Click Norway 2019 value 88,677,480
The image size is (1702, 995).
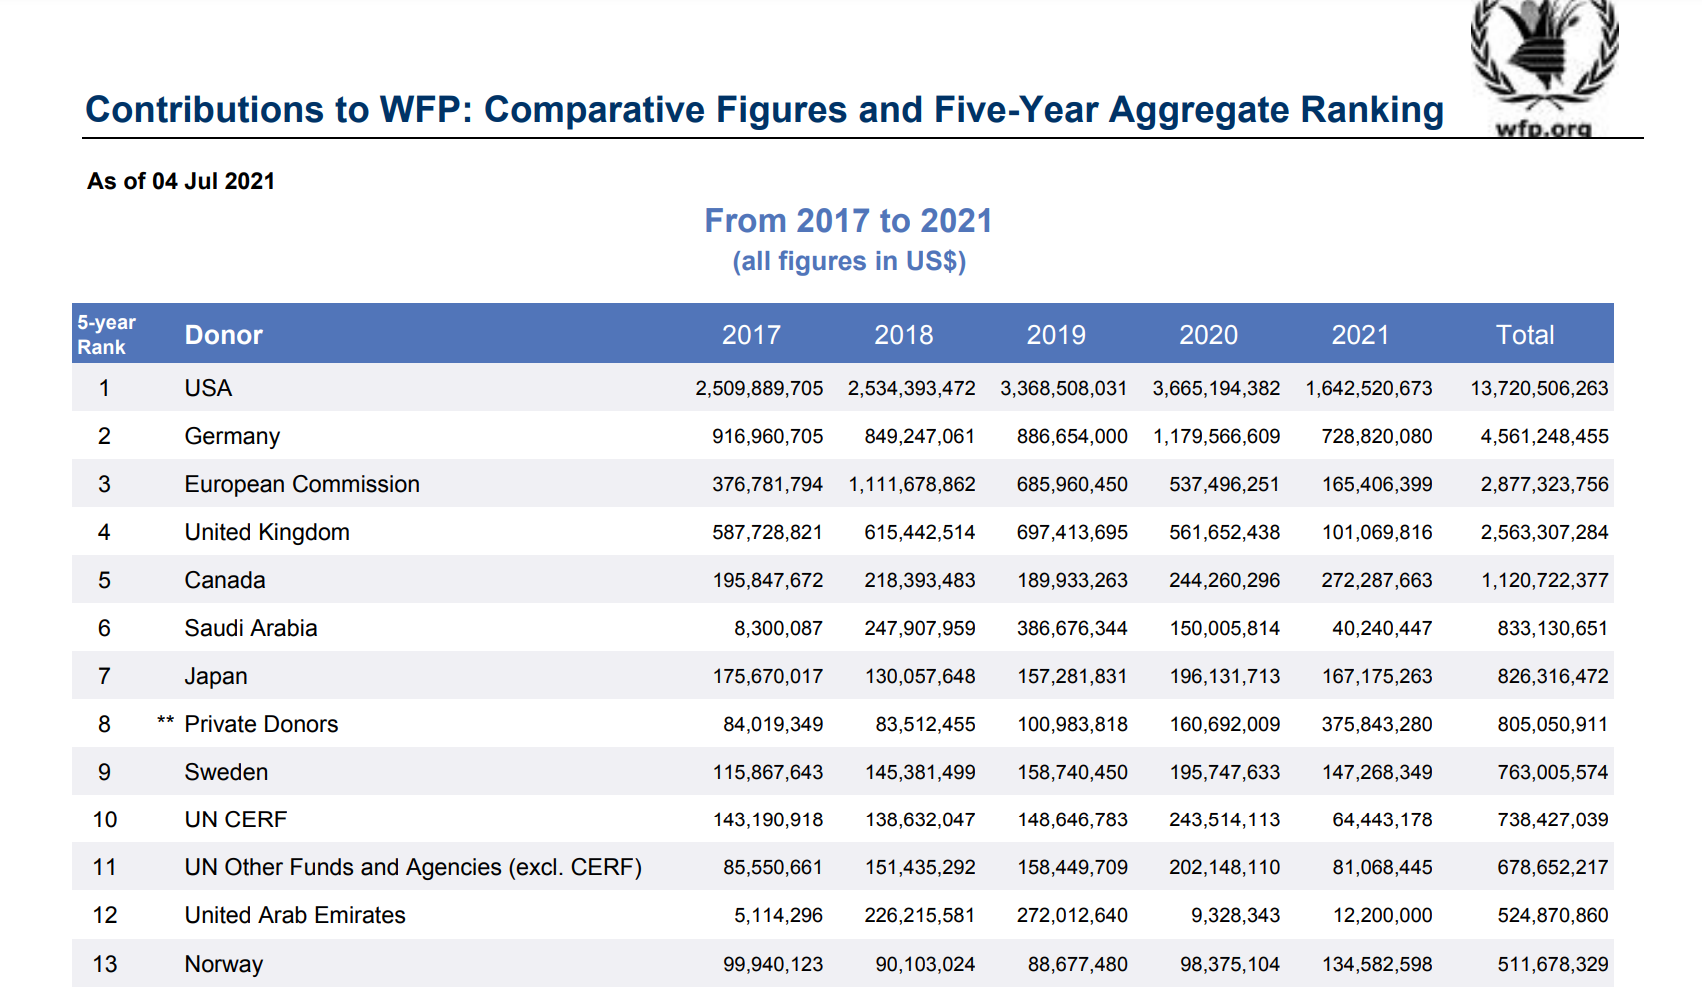coord(1077,964)
